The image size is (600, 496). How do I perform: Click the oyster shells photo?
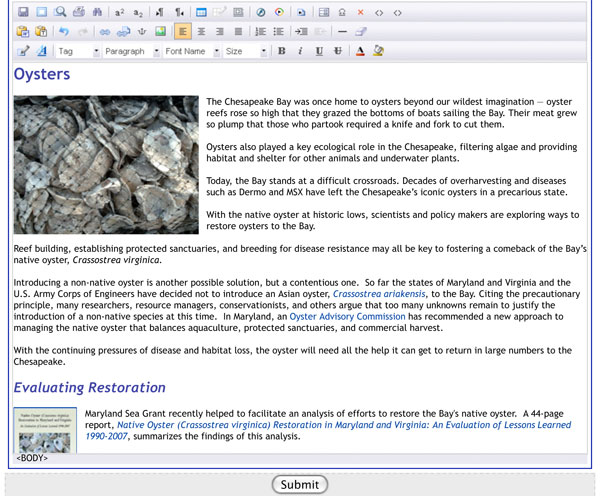coord(106,164)
